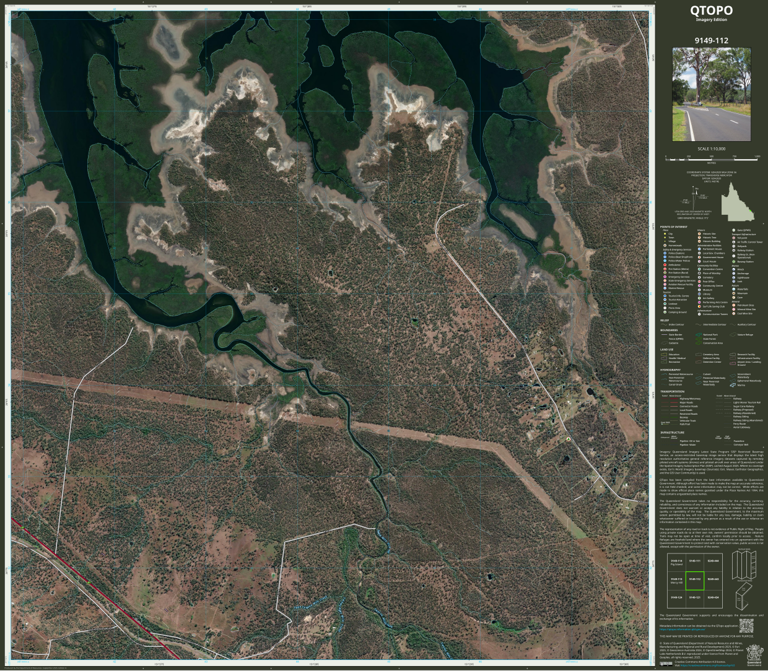Click the Homestead symbol in legend
Screen dimensions: 768x671
point(665,245)
